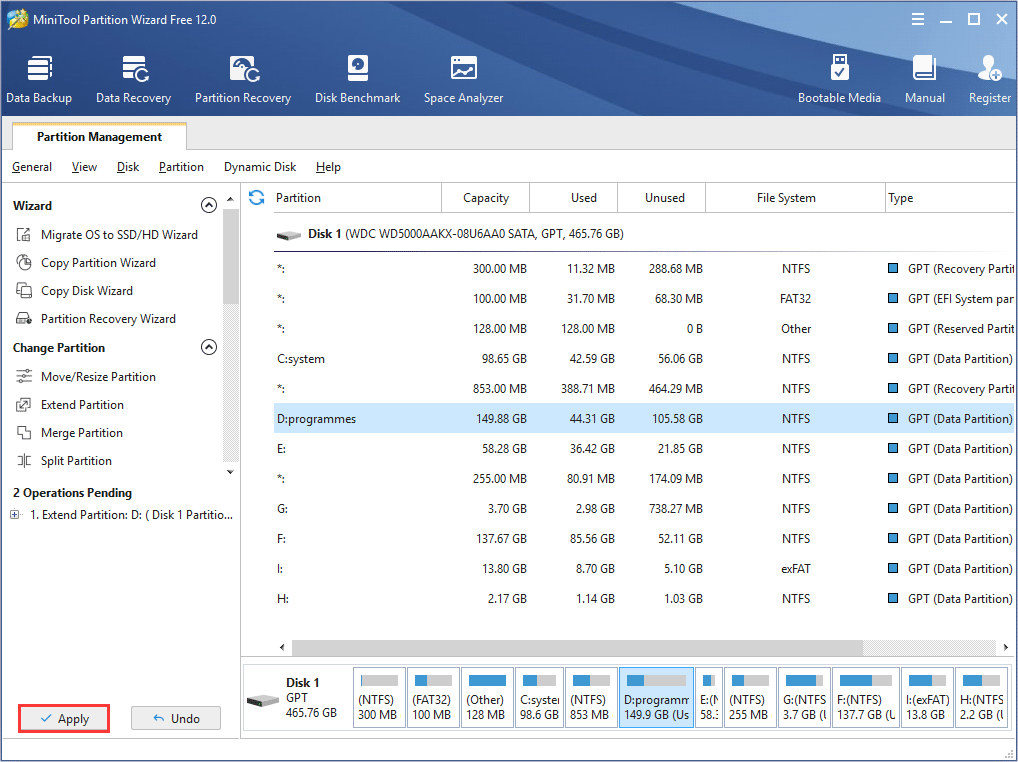Select the H: partition row
1018x762 pixels.
click(x=643, y=598)
